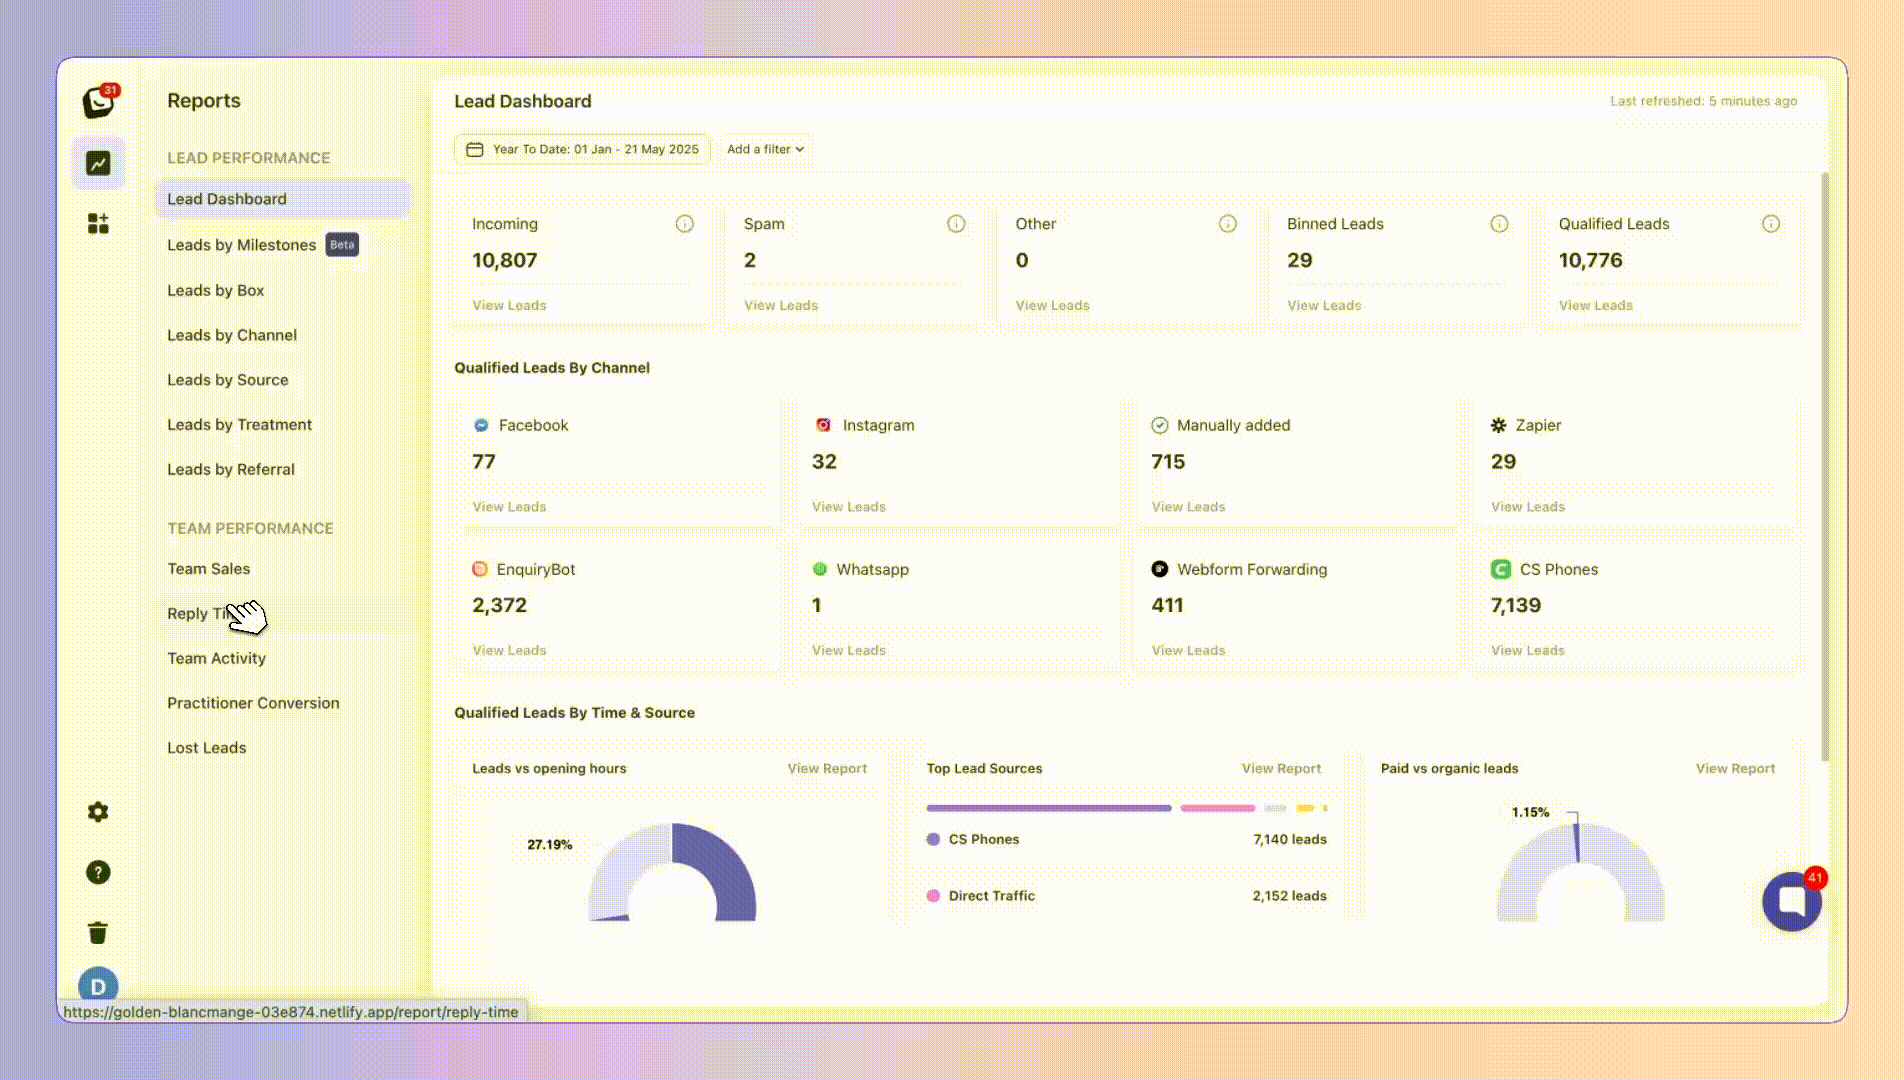The width and height of the screenshot is (1904, 1080).
Task: View Leads for Webform Forwarding channel
Action: point(1188,650)
